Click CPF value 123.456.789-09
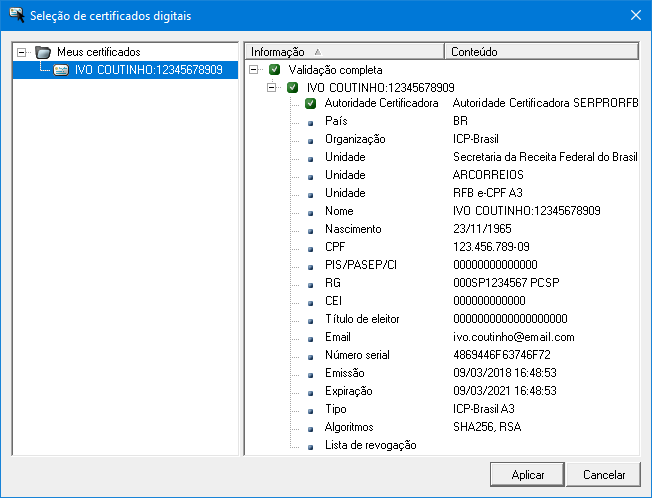This screenshot has height=498, width=652. click(x=491, y=247)
